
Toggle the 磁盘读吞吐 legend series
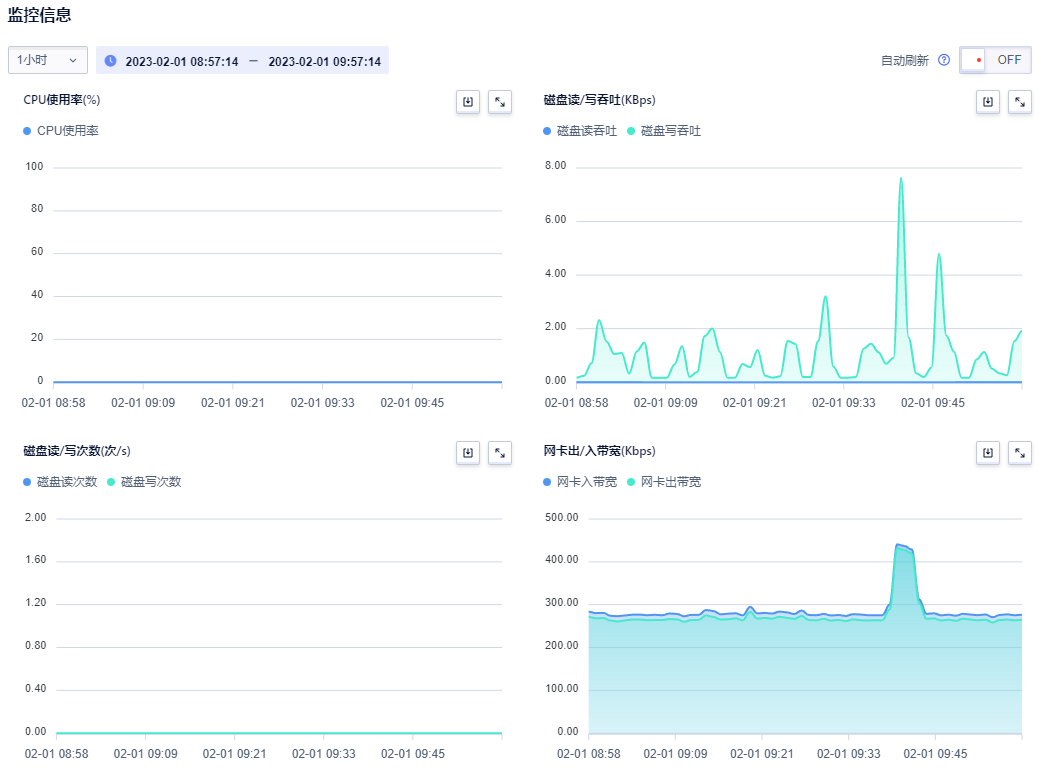pos(580,131)
